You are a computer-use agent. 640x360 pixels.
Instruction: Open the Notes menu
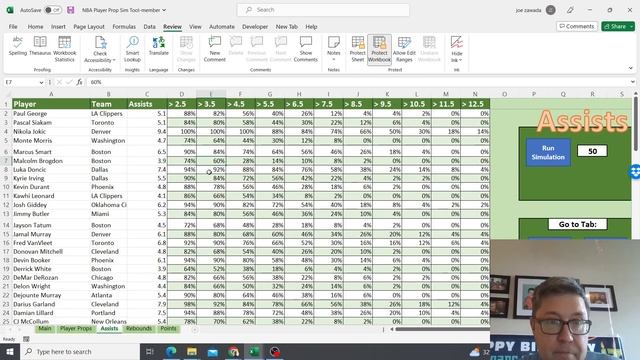[x=333, y=49]
